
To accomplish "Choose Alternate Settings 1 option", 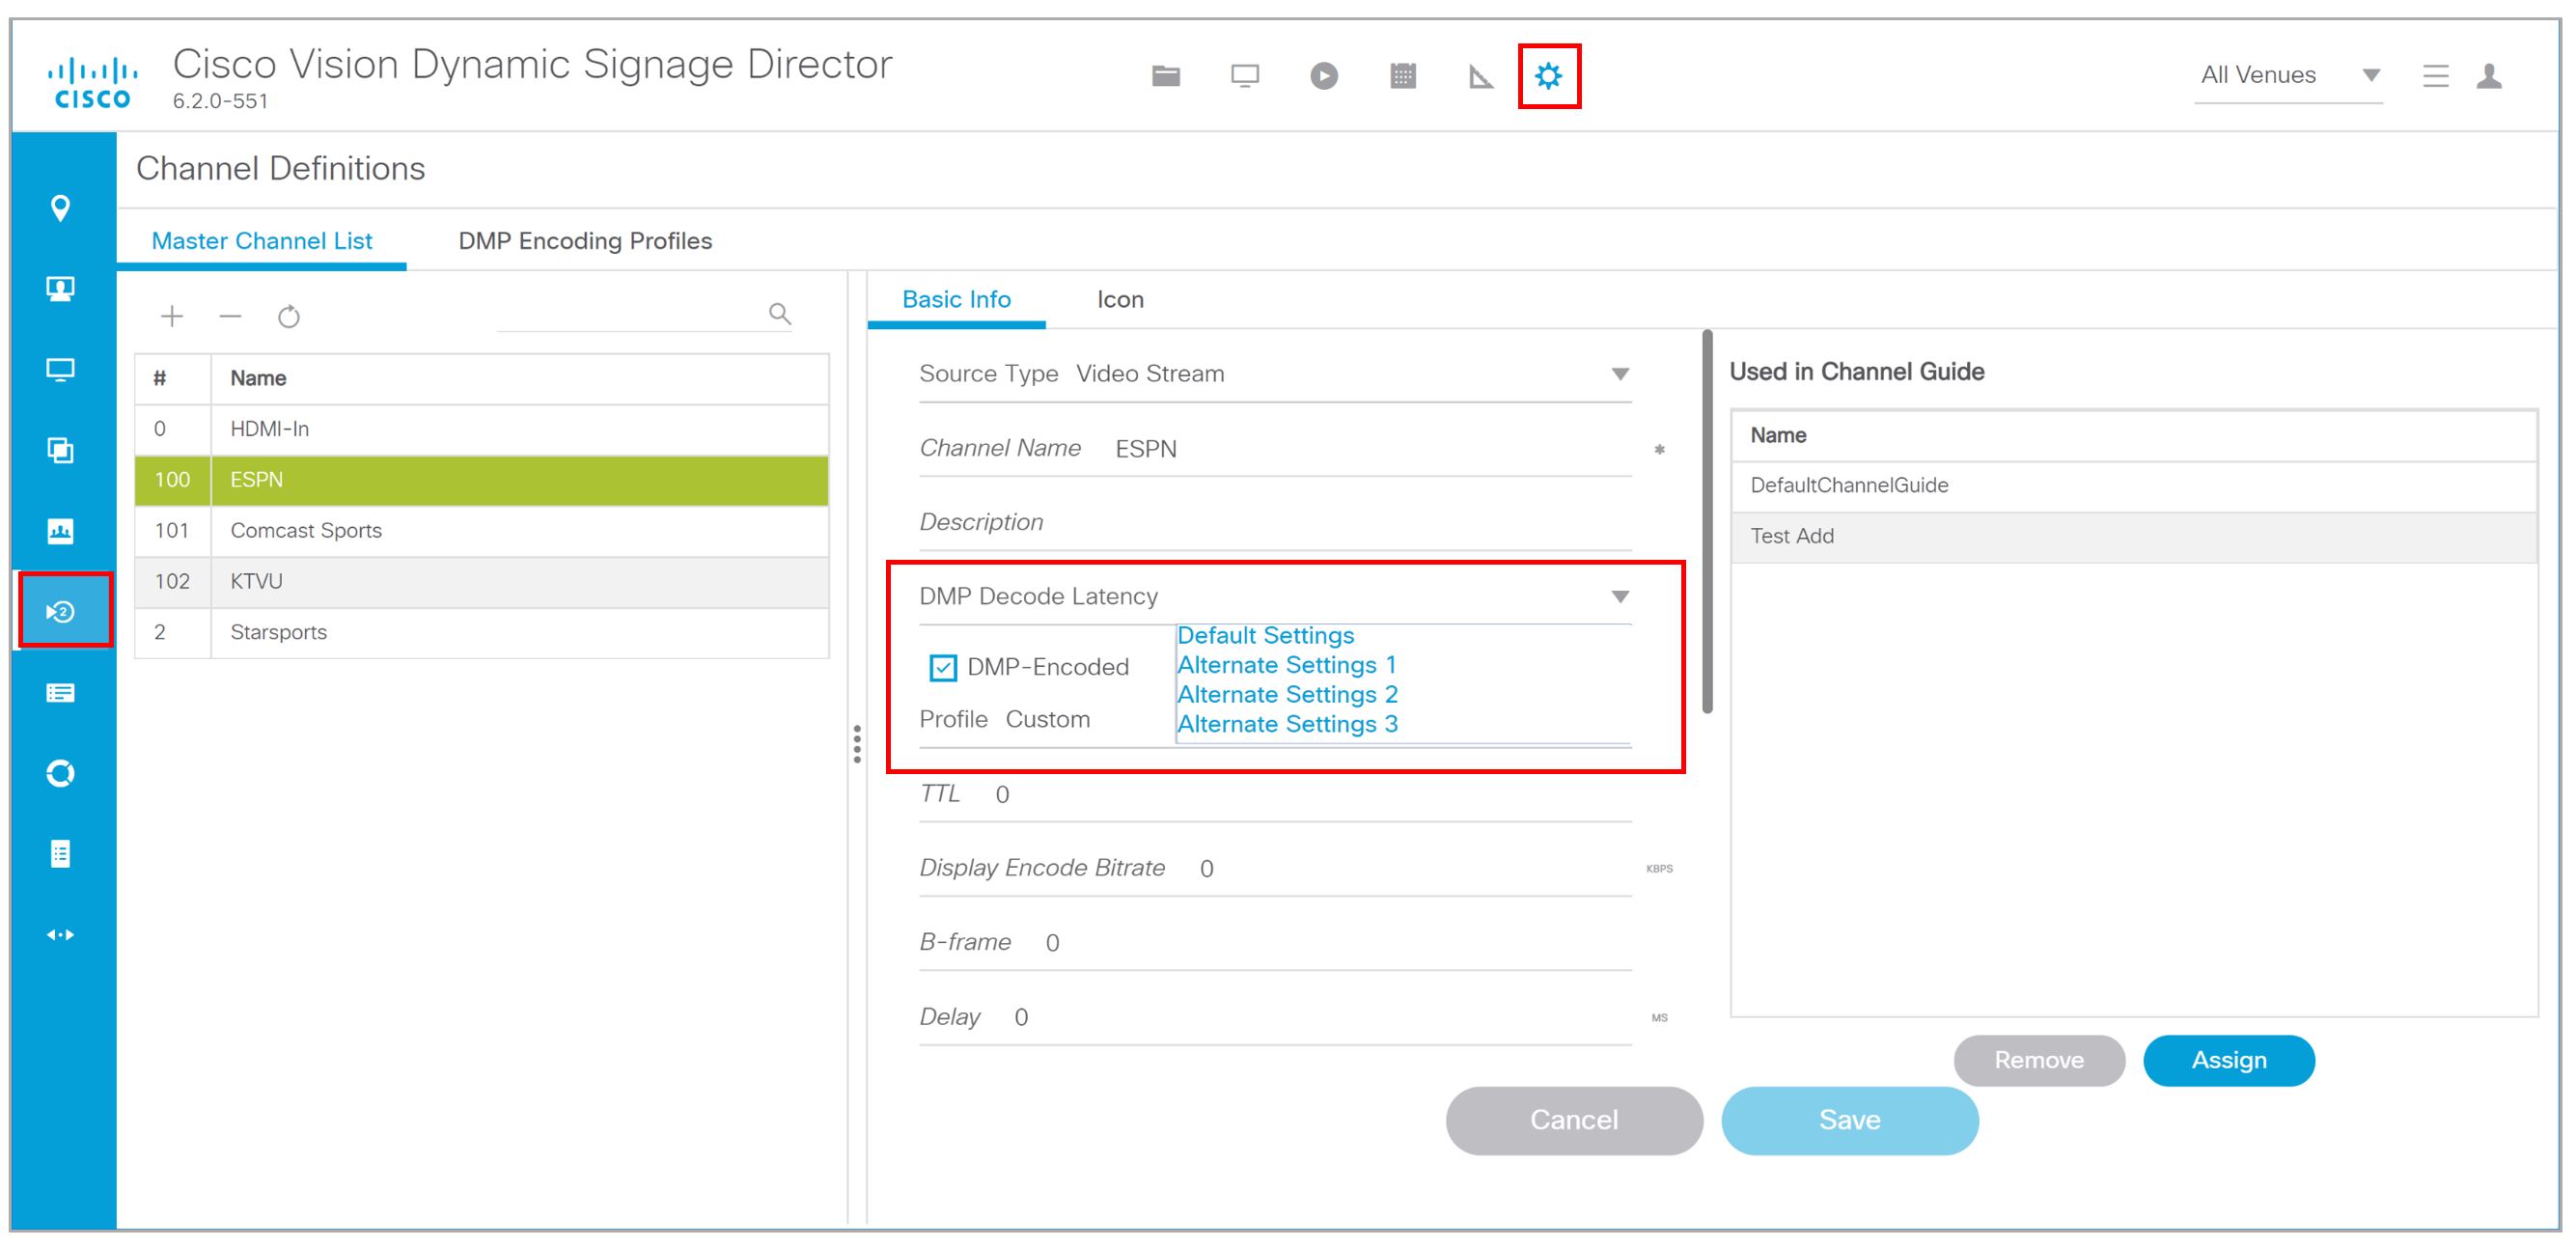I will [1286, 666].
